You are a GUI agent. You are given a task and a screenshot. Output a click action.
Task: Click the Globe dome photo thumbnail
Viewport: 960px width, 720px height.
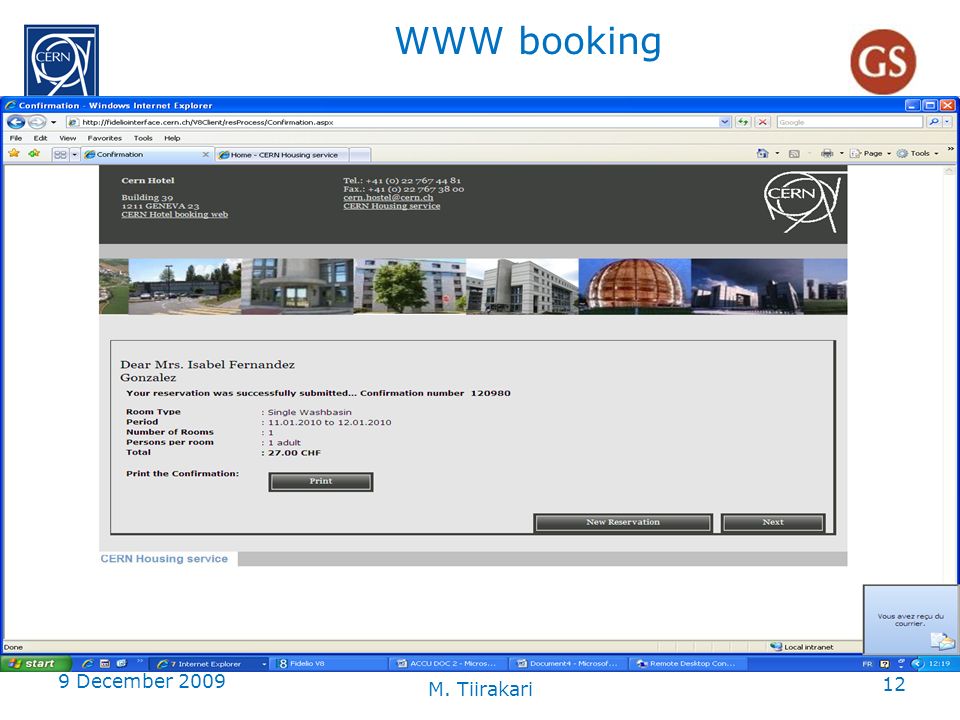click(x=634, y=286)
